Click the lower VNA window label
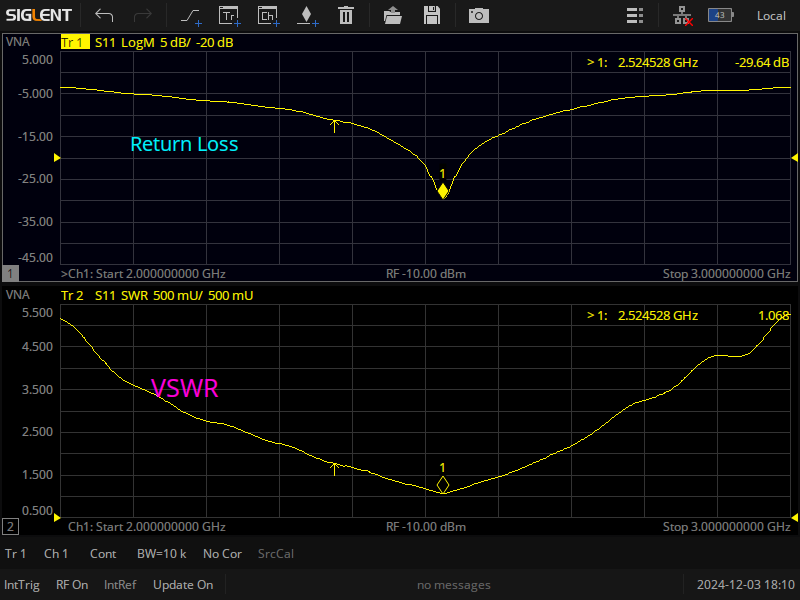 point(18,295)
